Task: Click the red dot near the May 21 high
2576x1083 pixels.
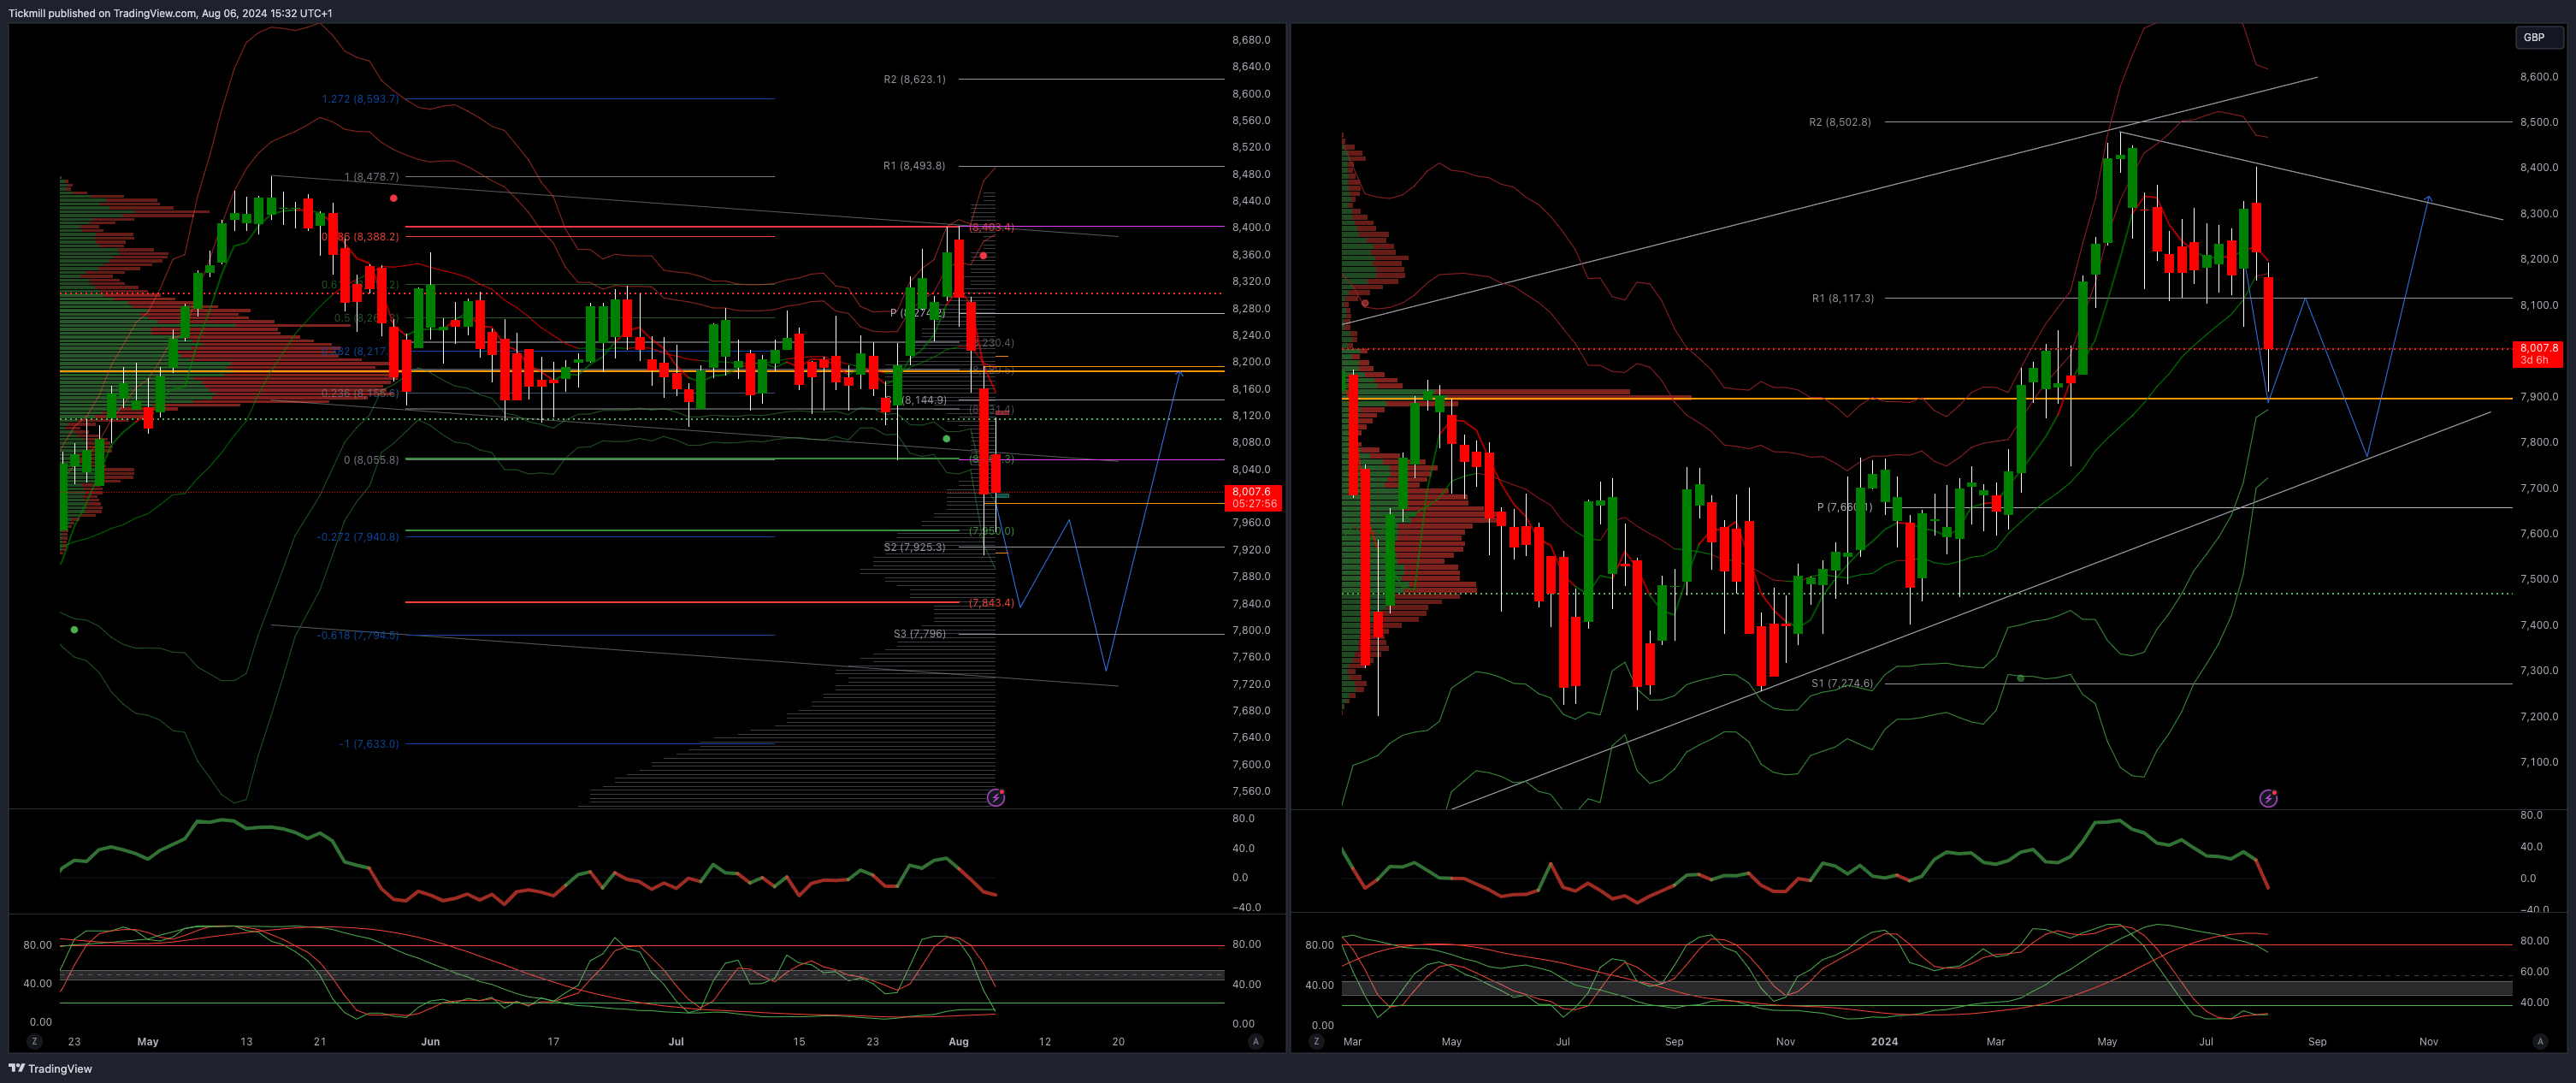Action: coord(394,198)
